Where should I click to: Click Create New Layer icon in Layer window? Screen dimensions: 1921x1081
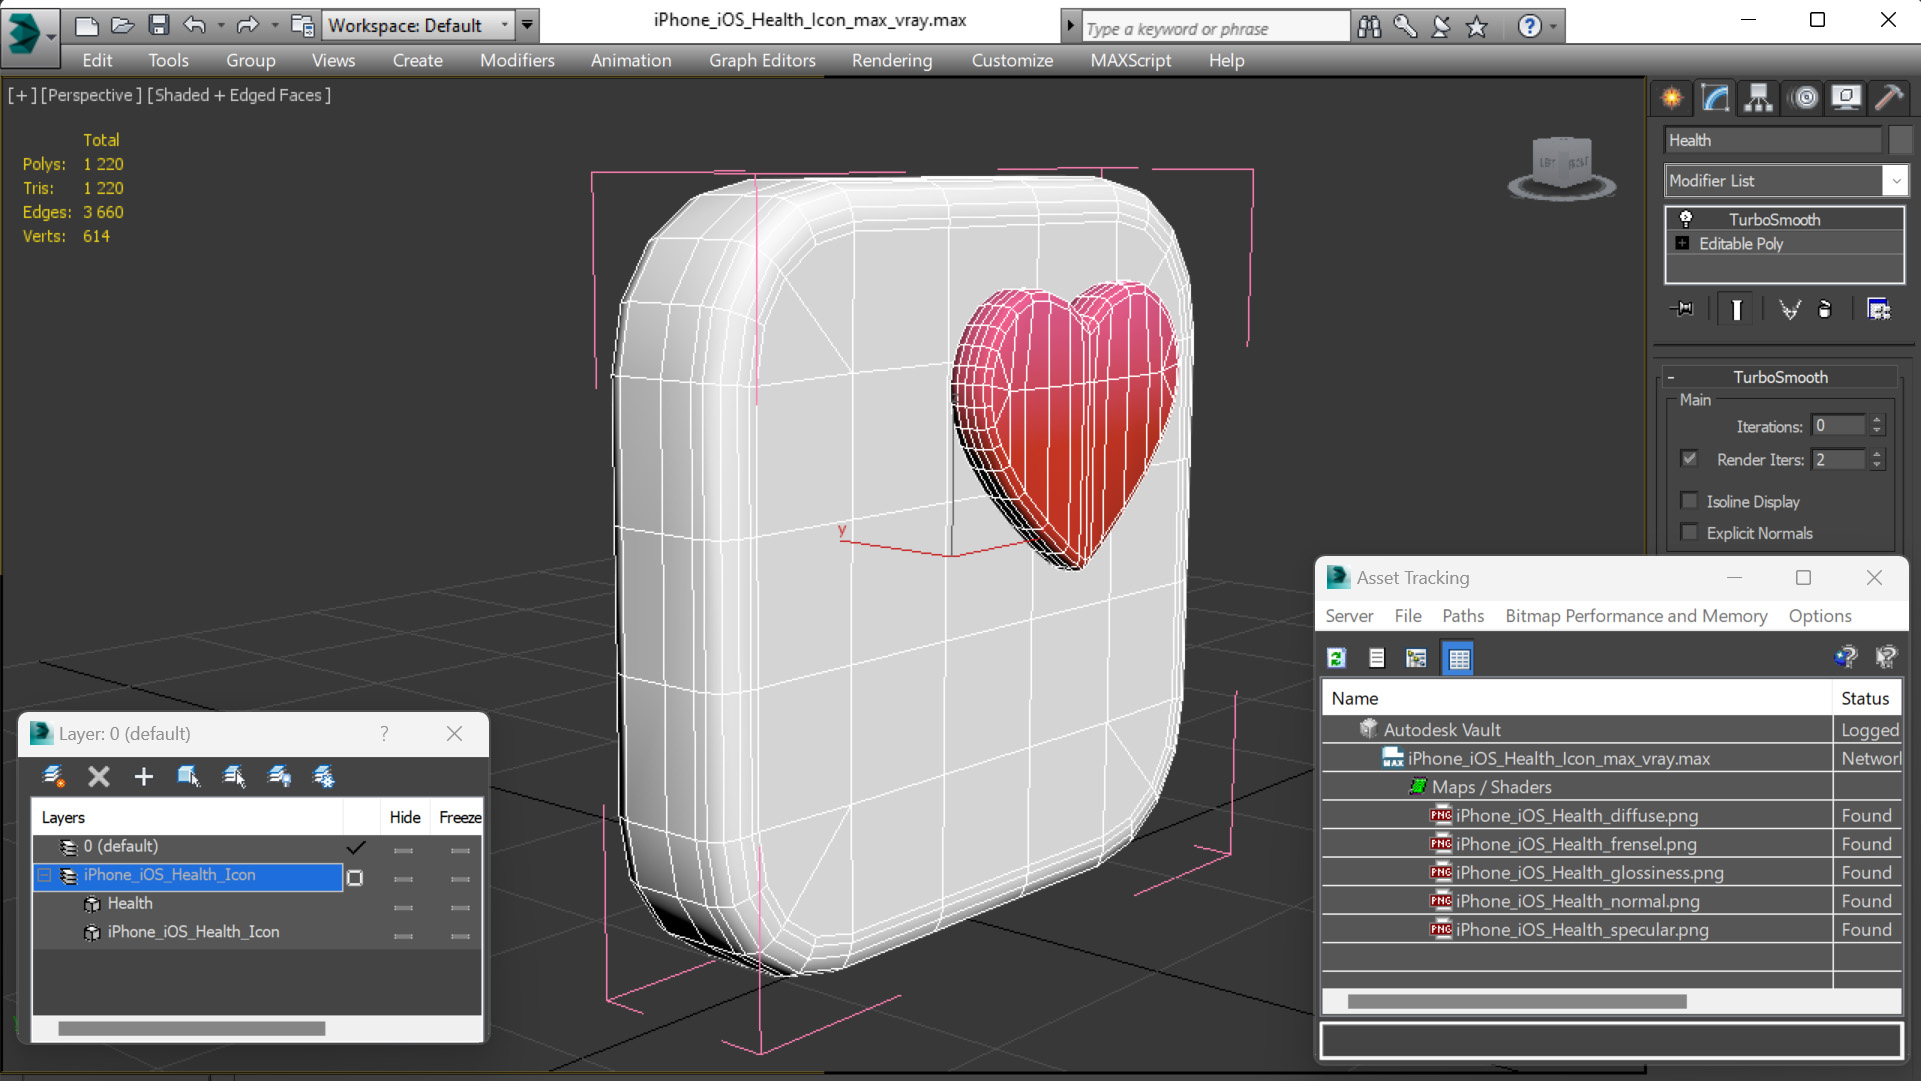tap(54, 776)
